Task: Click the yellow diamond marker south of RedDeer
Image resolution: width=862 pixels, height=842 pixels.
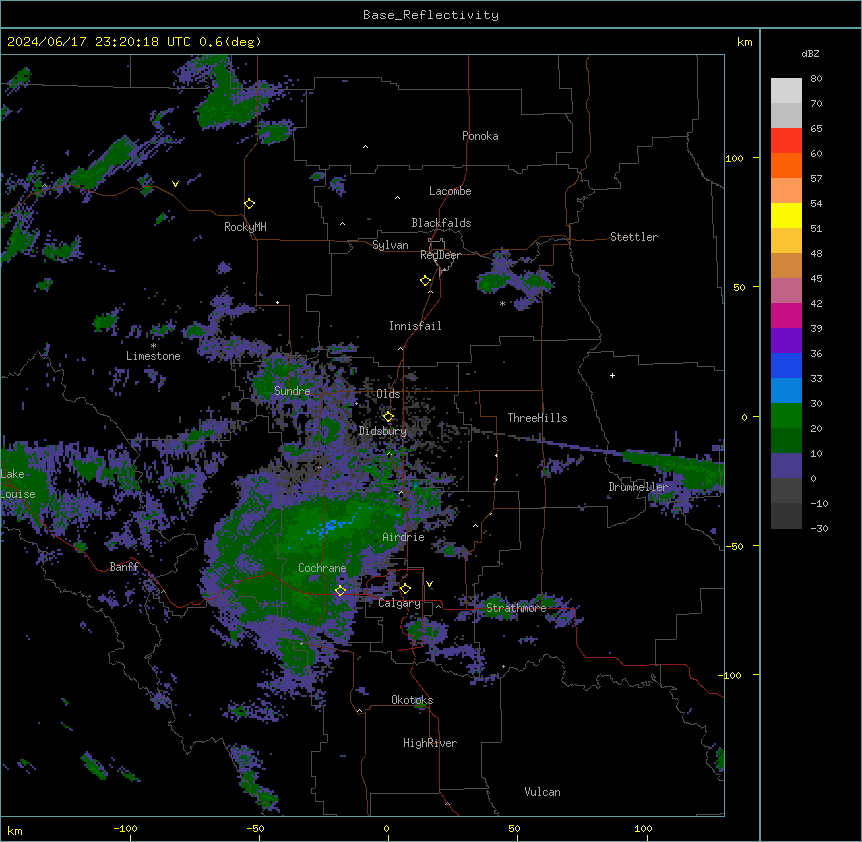Action: click(x=426, y=281)
